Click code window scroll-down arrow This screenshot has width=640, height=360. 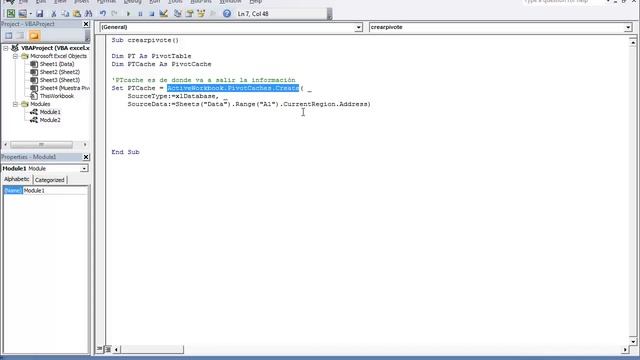(633, 341)
